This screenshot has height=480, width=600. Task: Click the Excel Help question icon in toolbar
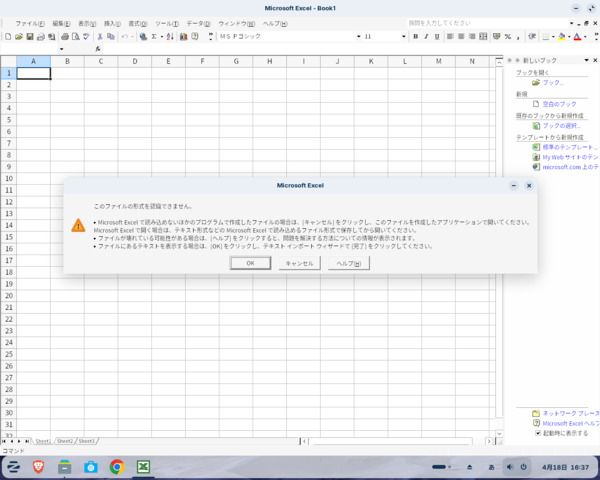195,36
